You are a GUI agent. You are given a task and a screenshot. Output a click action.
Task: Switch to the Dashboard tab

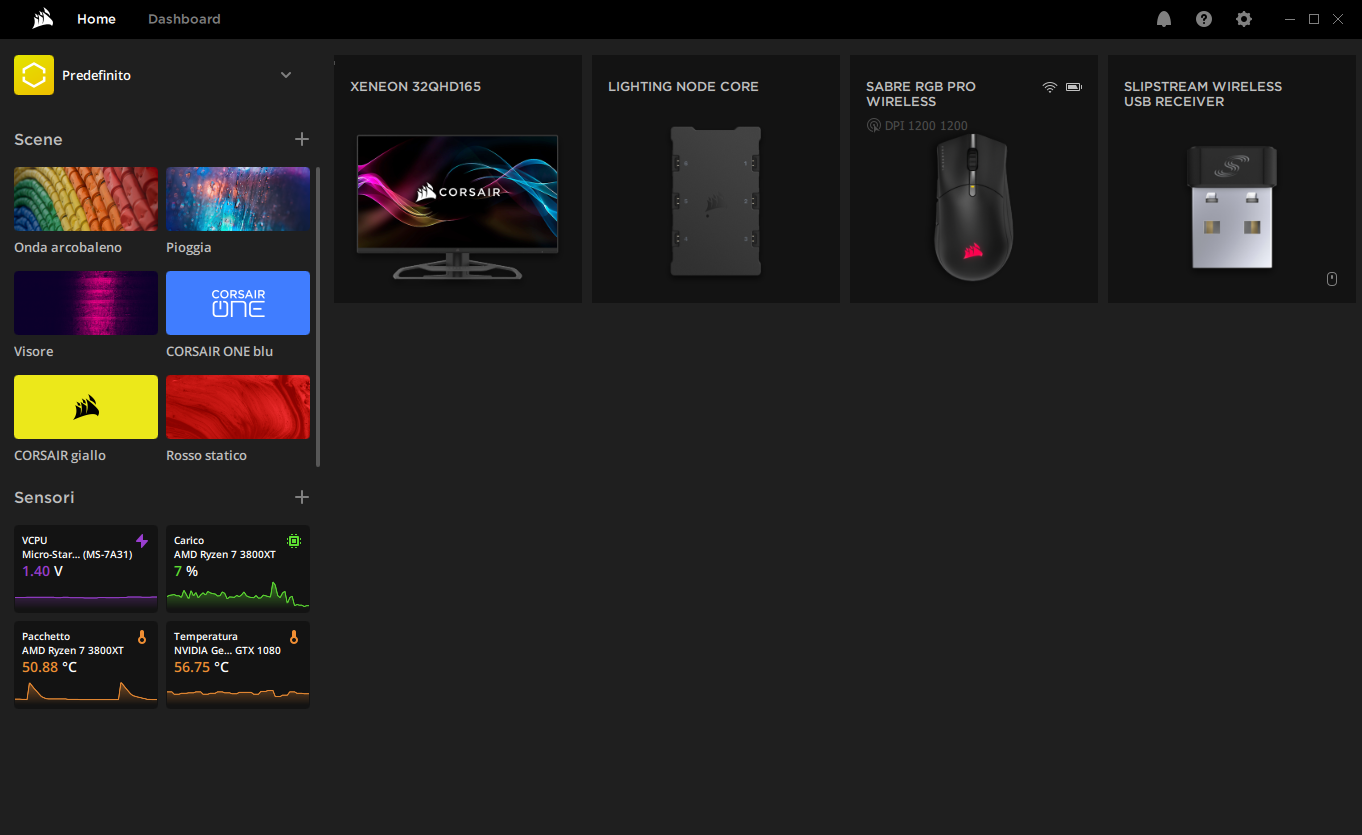[184, 19]
